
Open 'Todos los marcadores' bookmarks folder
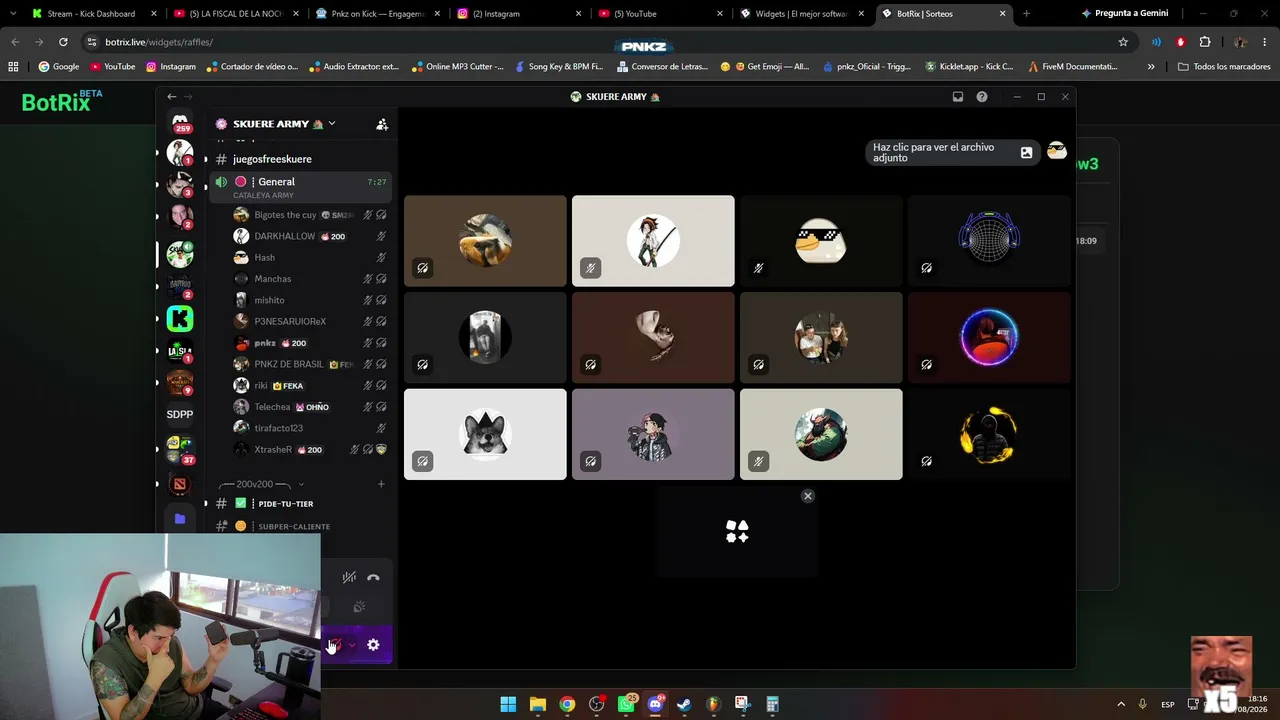click(x=1222, y=67)
